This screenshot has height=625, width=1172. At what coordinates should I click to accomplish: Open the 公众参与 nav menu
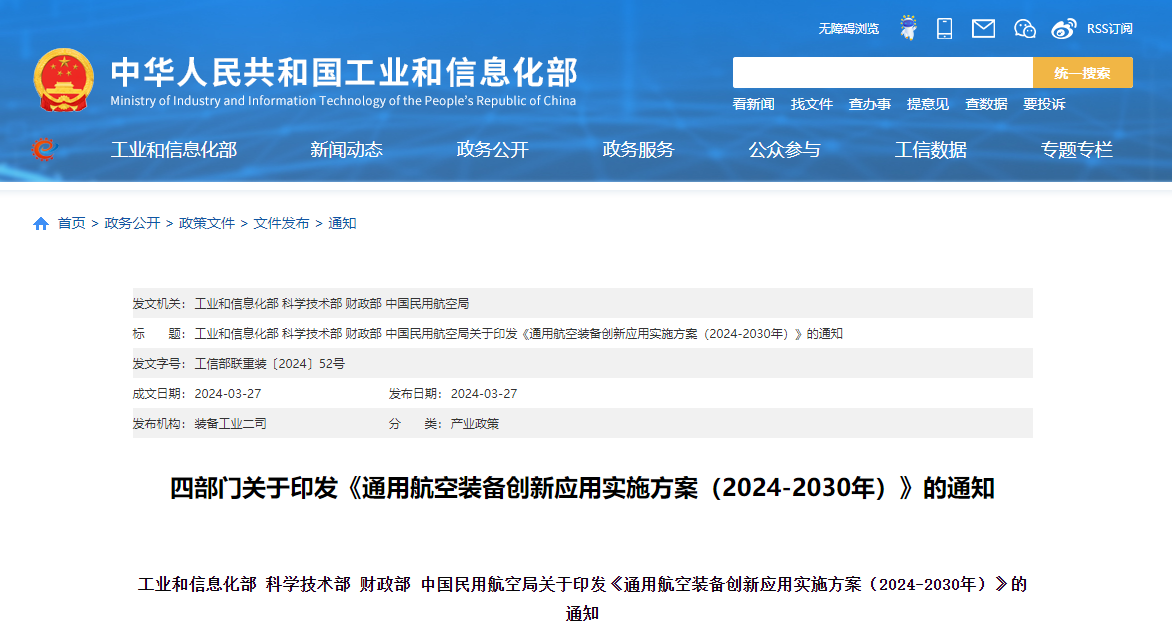coord(785,150)
